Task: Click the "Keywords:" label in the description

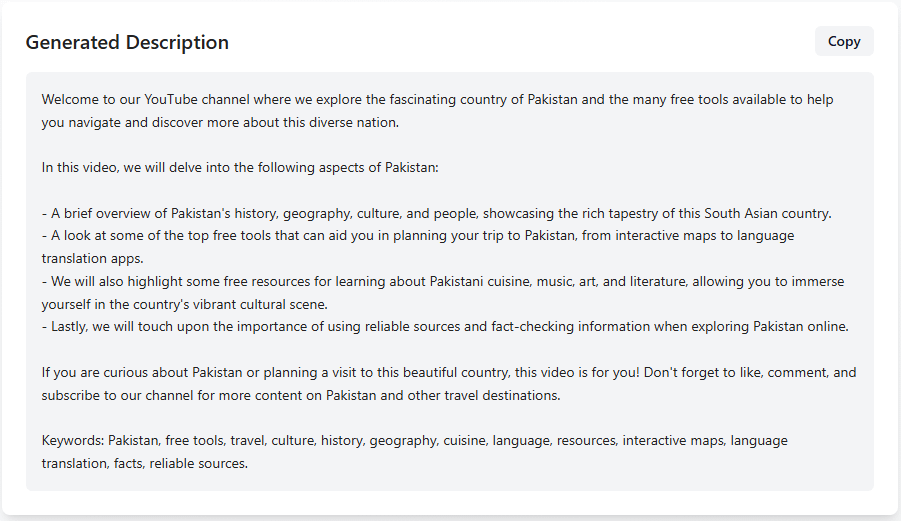Action: [x=72, y=440]
